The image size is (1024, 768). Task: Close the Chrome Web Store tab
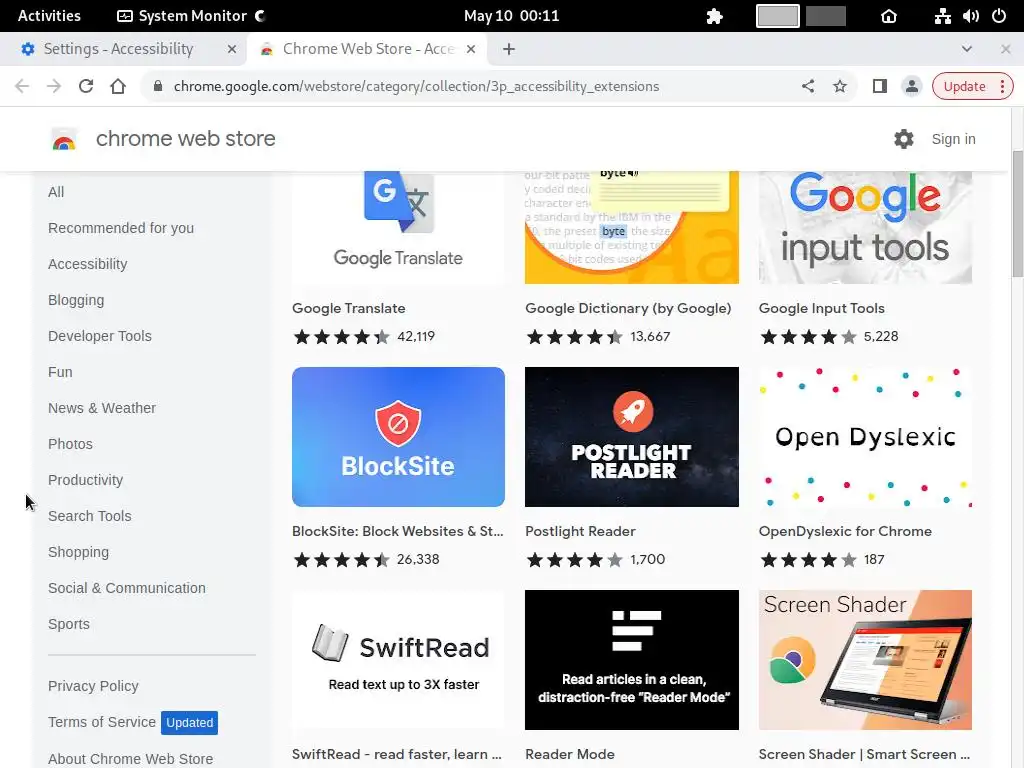click(471, 49)
